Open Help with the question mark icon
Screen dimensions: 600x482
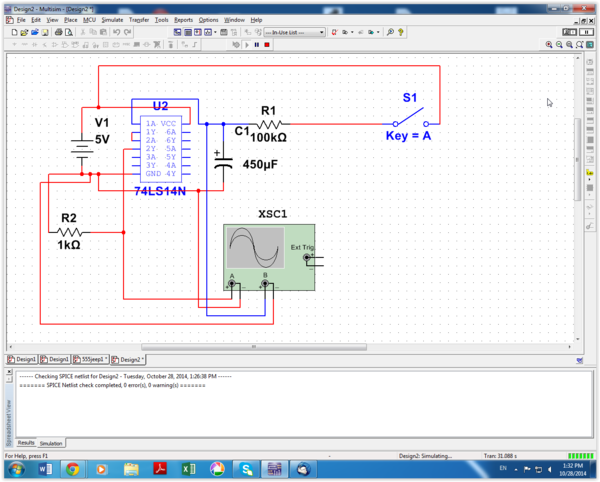coord(401,32)
